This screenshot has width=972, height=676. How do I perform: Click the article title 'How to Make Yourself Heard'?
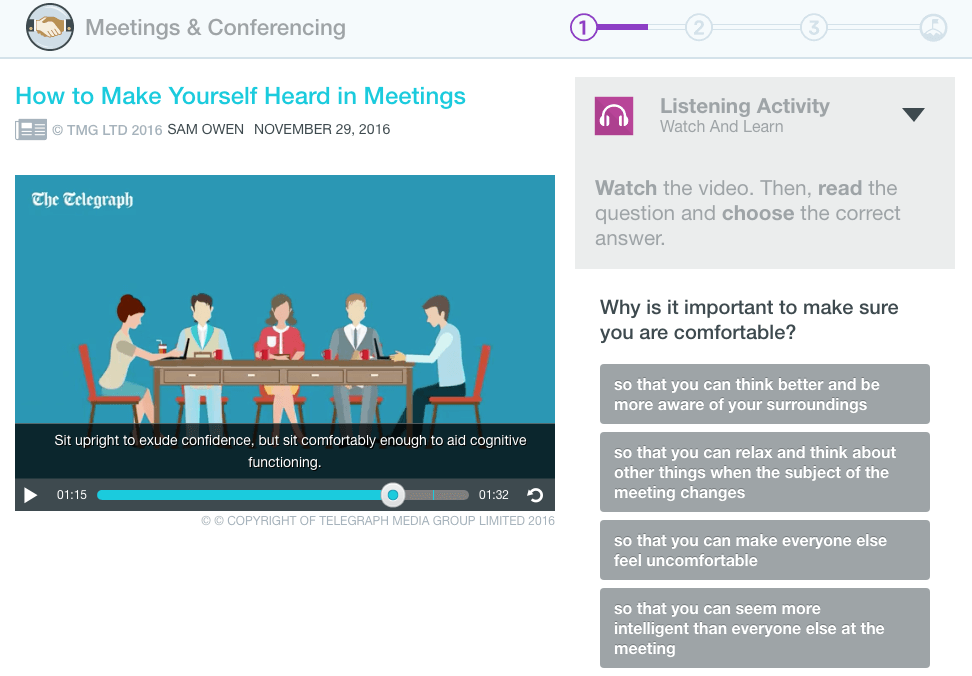pos(241,96)
